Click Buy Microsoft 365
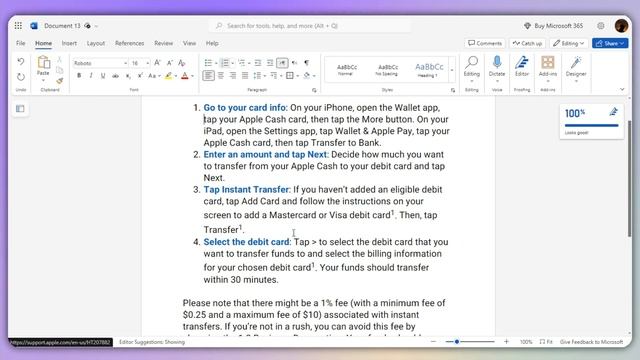Screen dimensions: 640x360 (x=553, y=26)
